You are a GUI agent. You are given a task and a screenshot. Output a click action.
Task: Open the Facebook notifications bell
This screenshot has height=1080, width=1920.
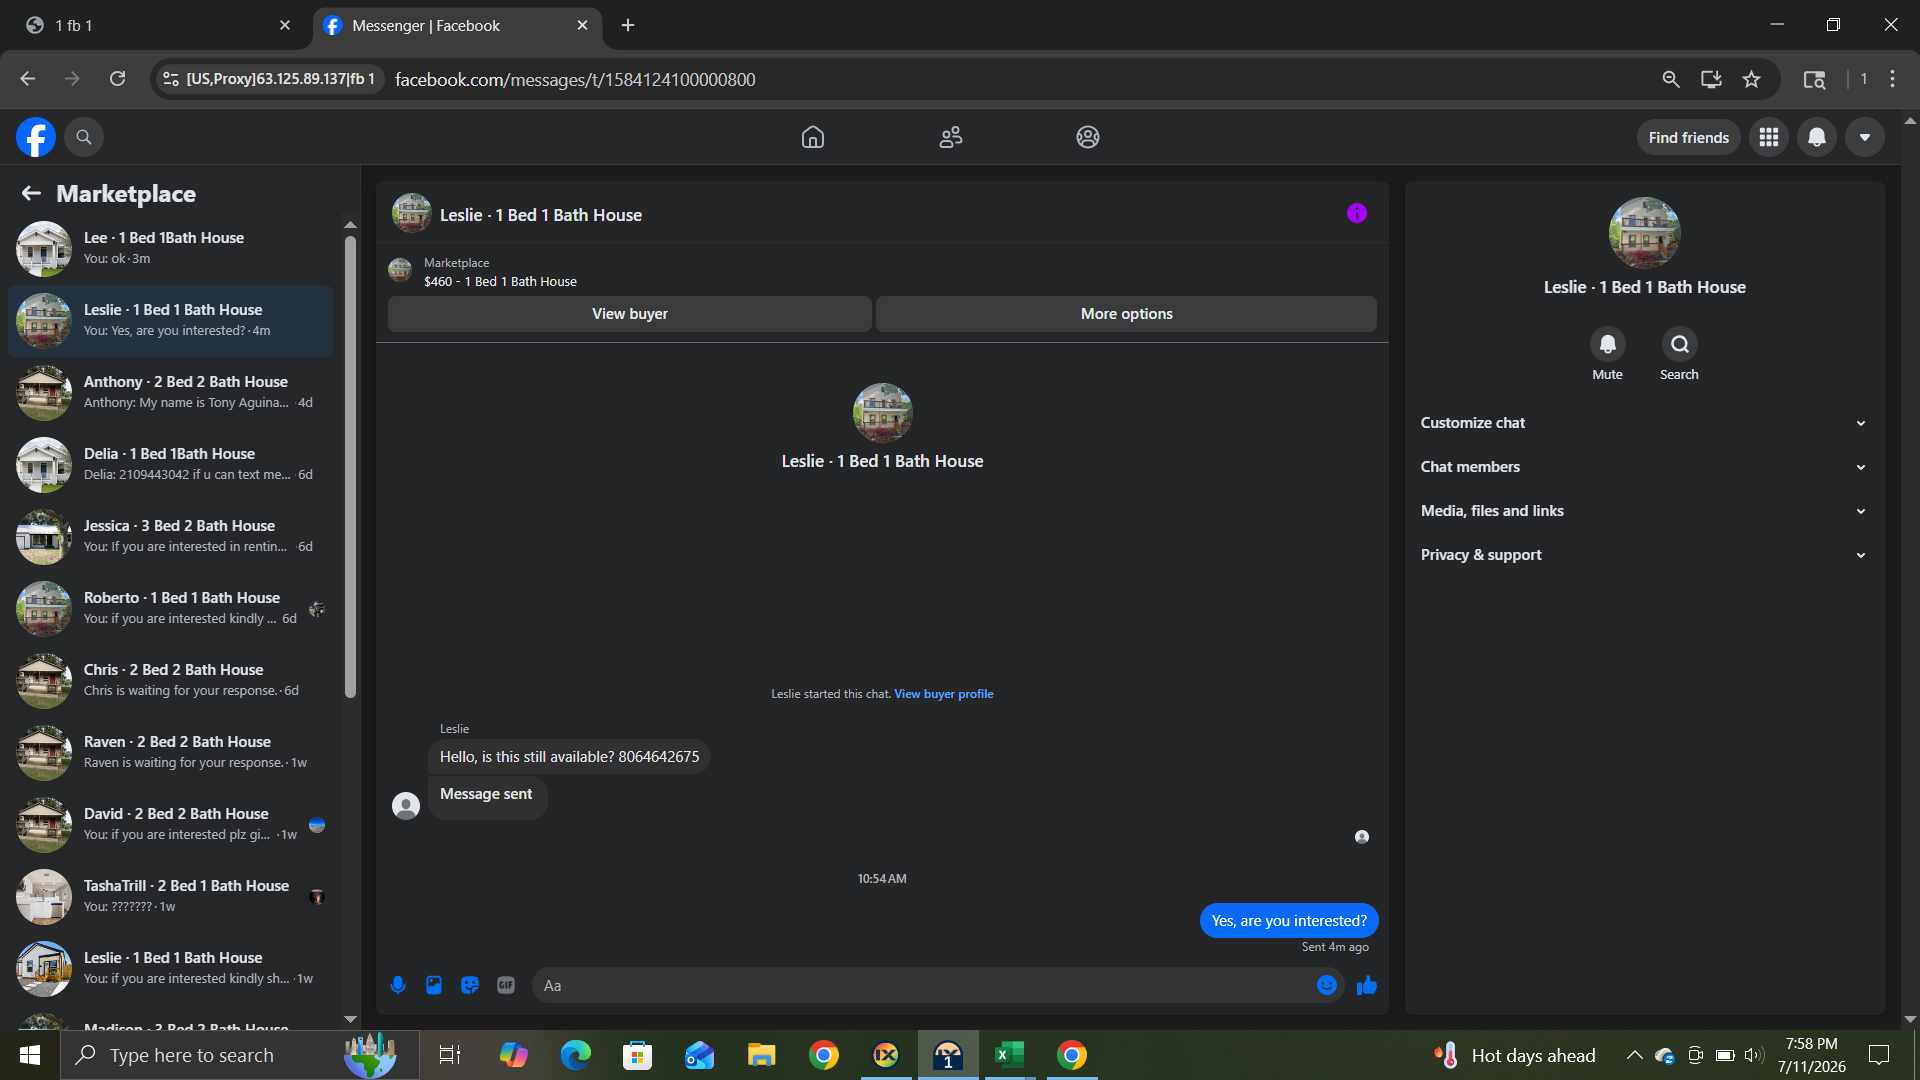pos(1817,137)
